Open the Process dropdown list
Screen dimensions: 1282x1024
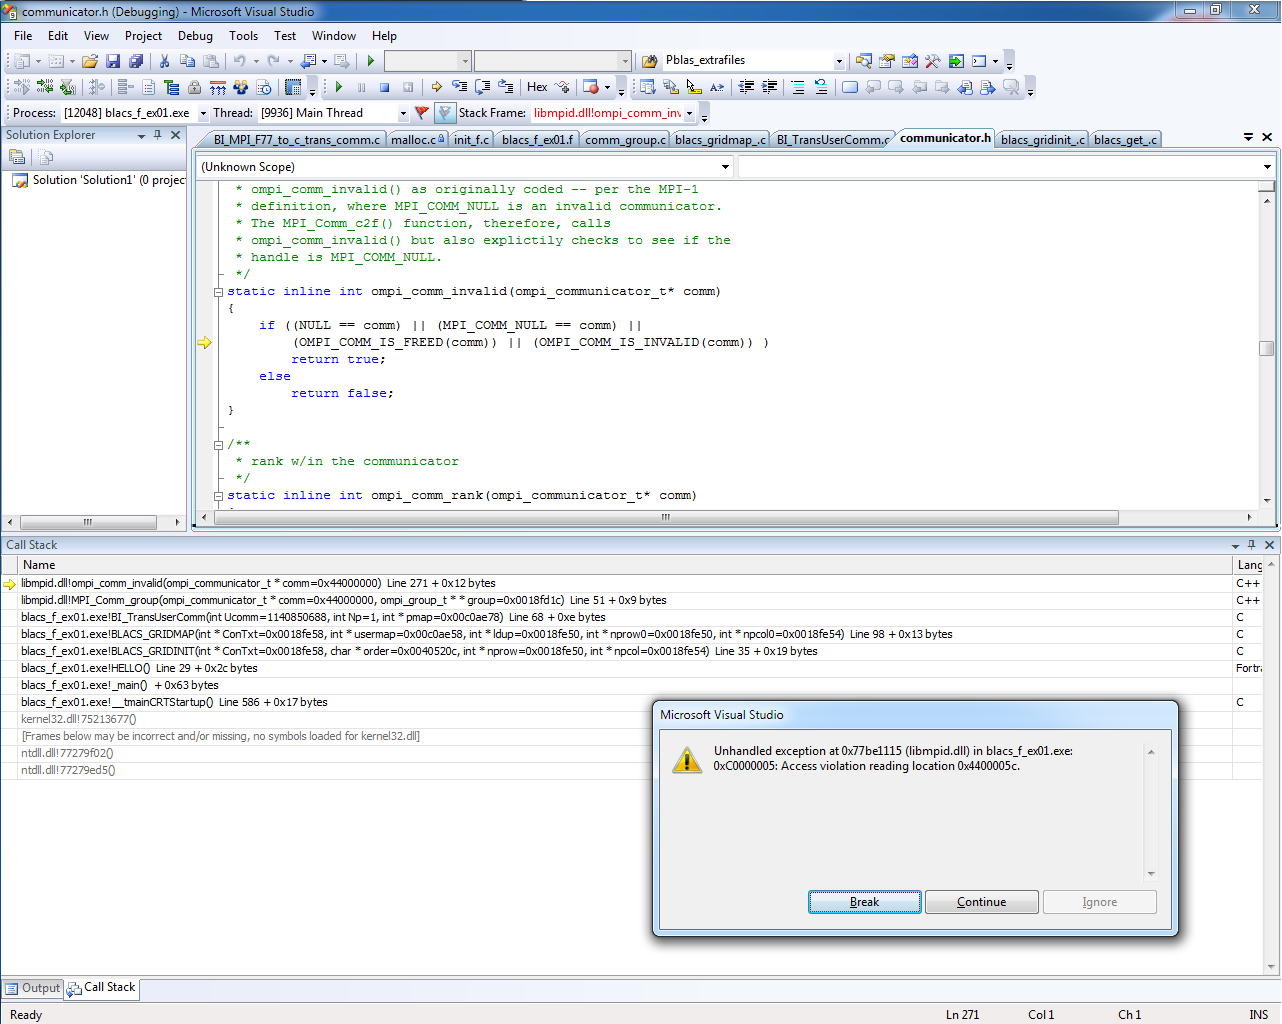tap(203, 113)
